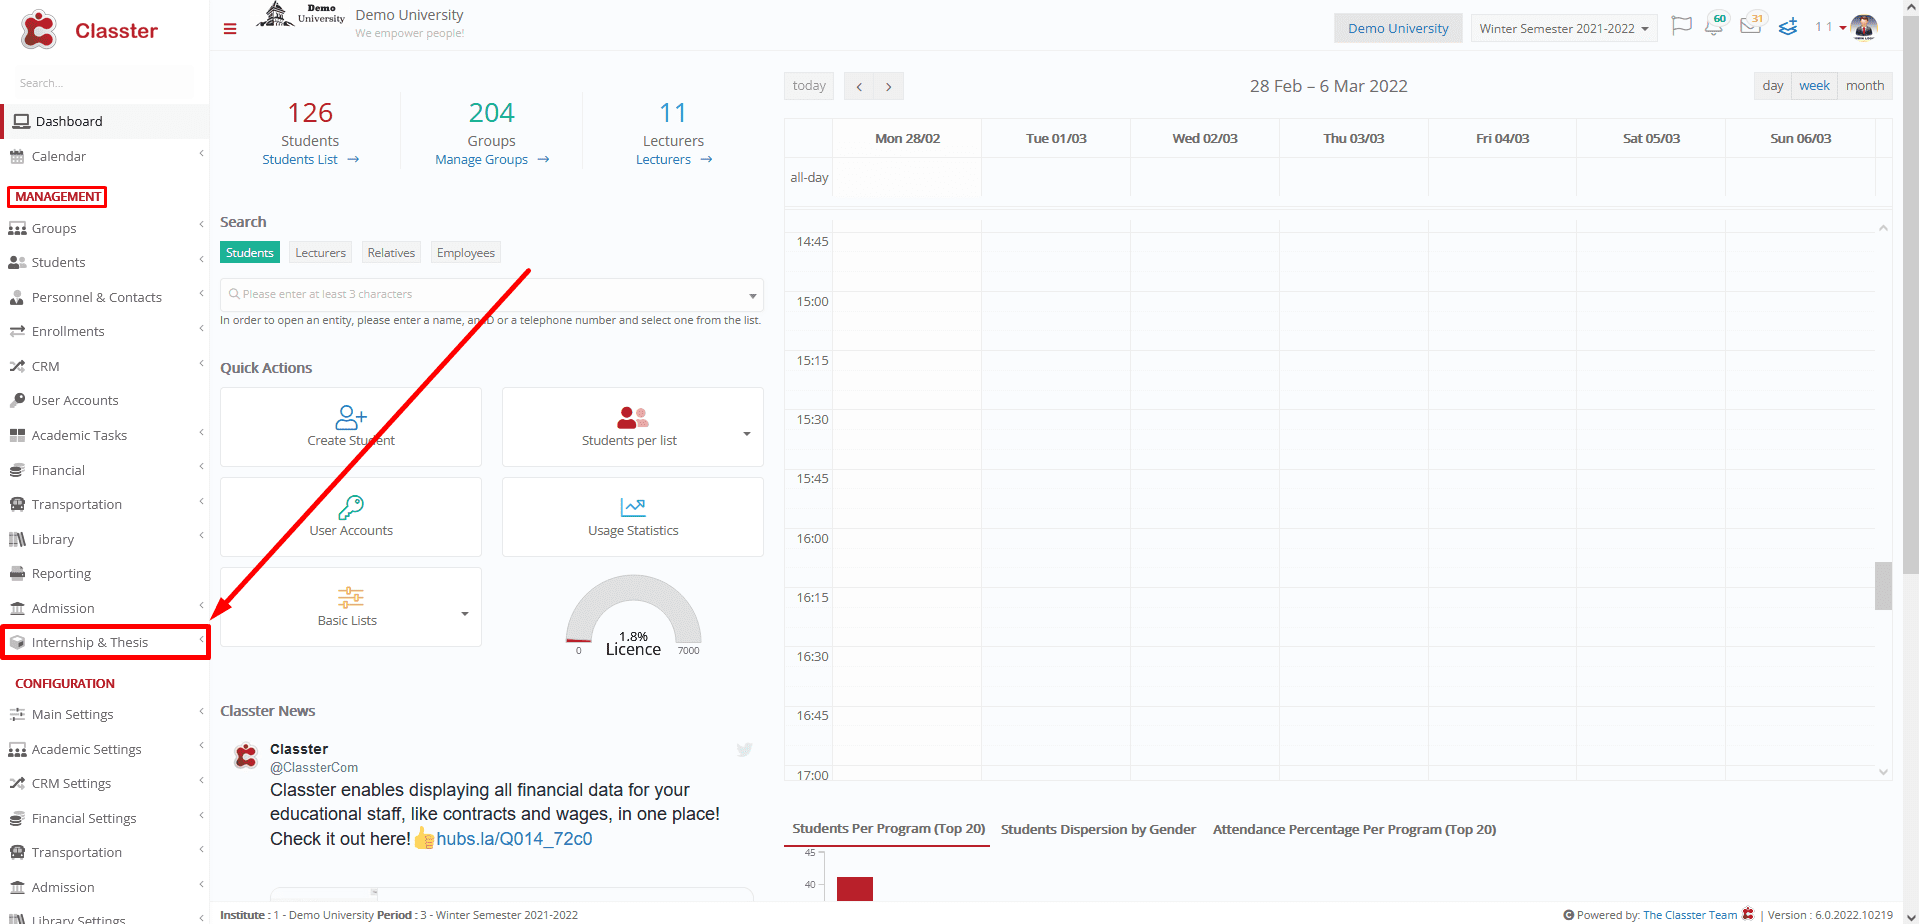The image size is (1919, 924).
Task: Click the Classter Twitter avatar in news
Action: [x=246, y=756]
